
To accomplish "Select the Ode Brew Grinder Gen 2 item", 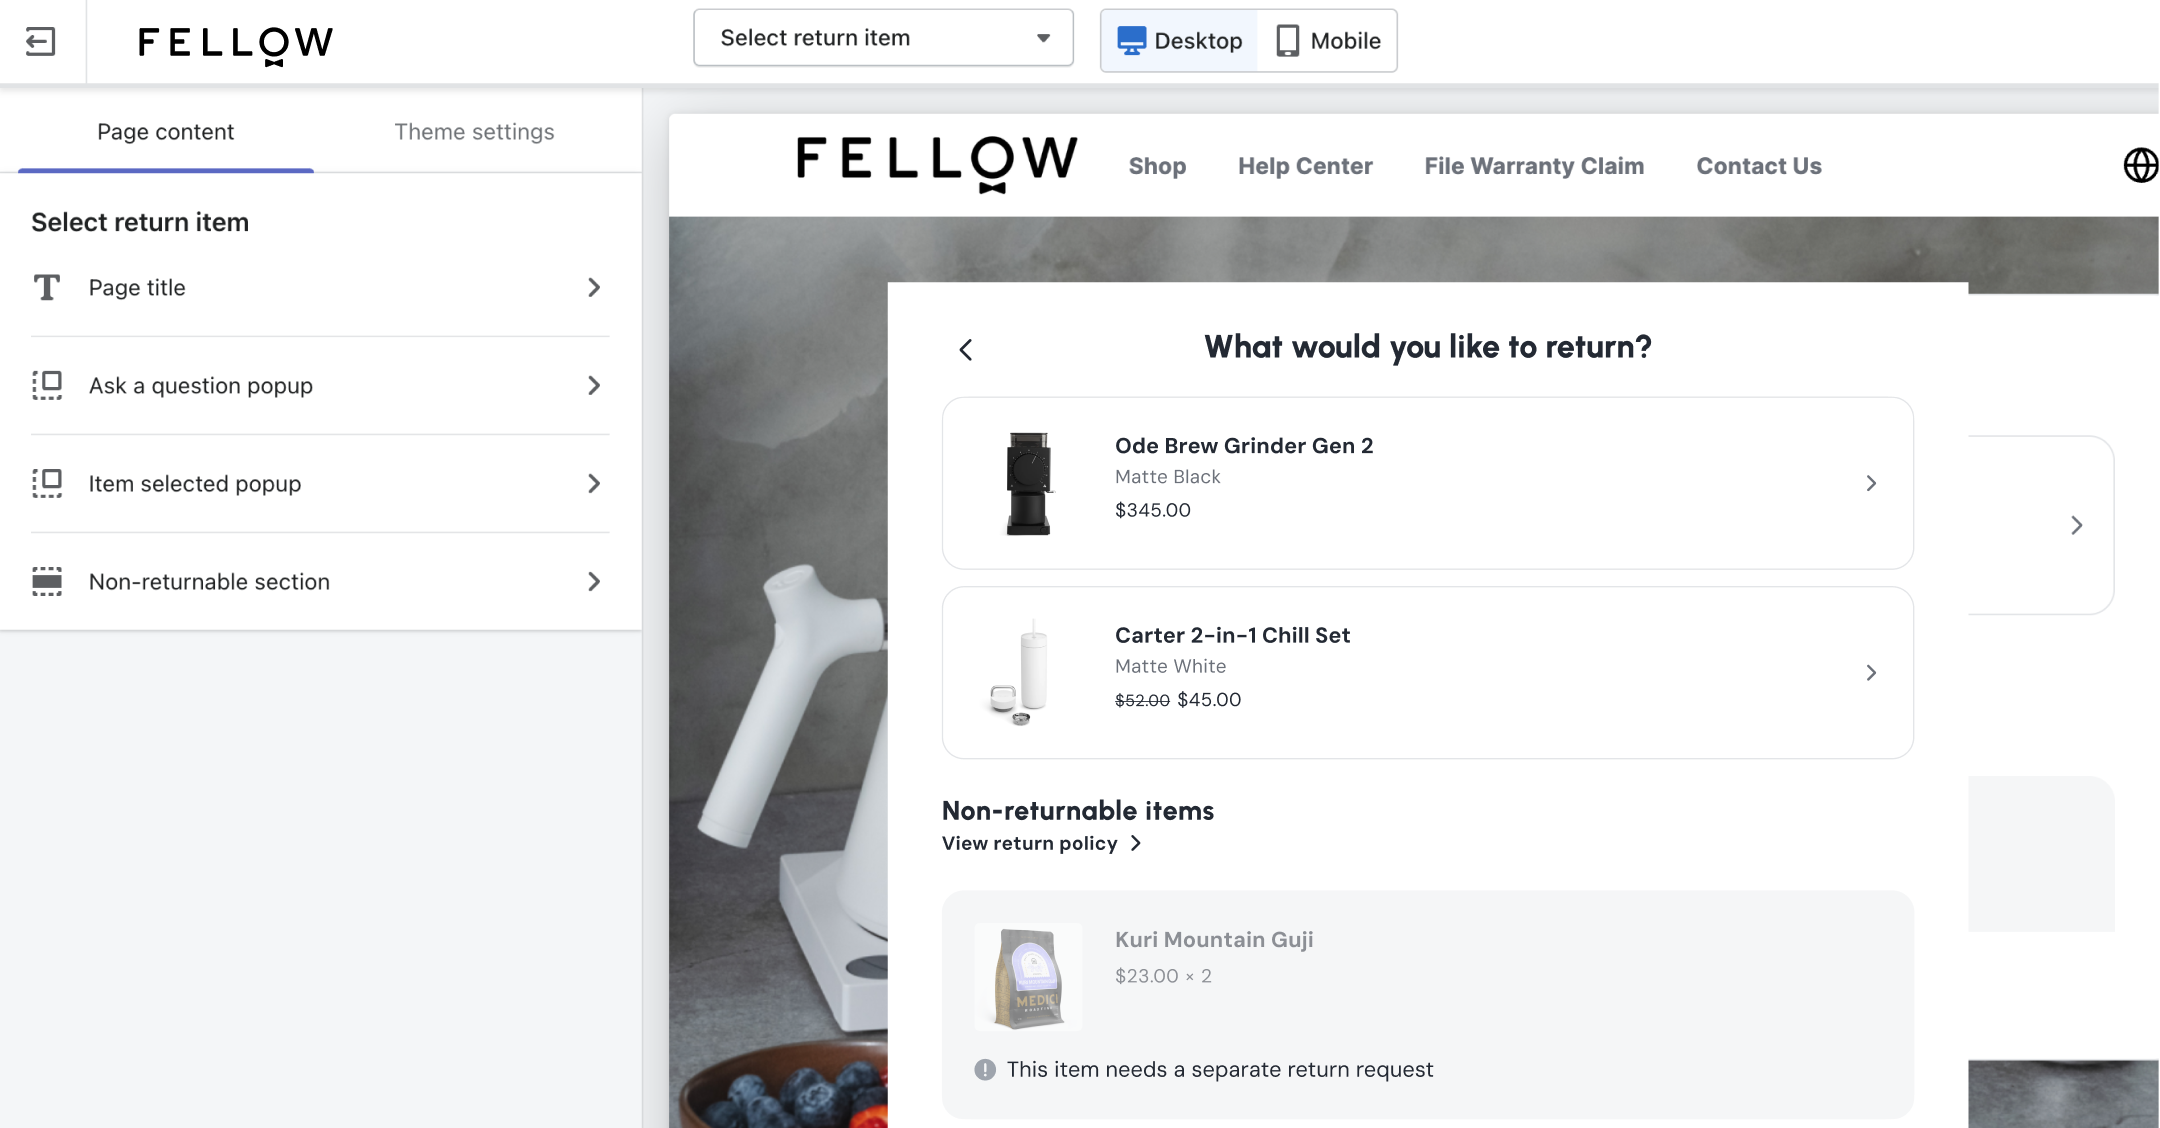I will pyautogui.click(x=1427, y=483).
